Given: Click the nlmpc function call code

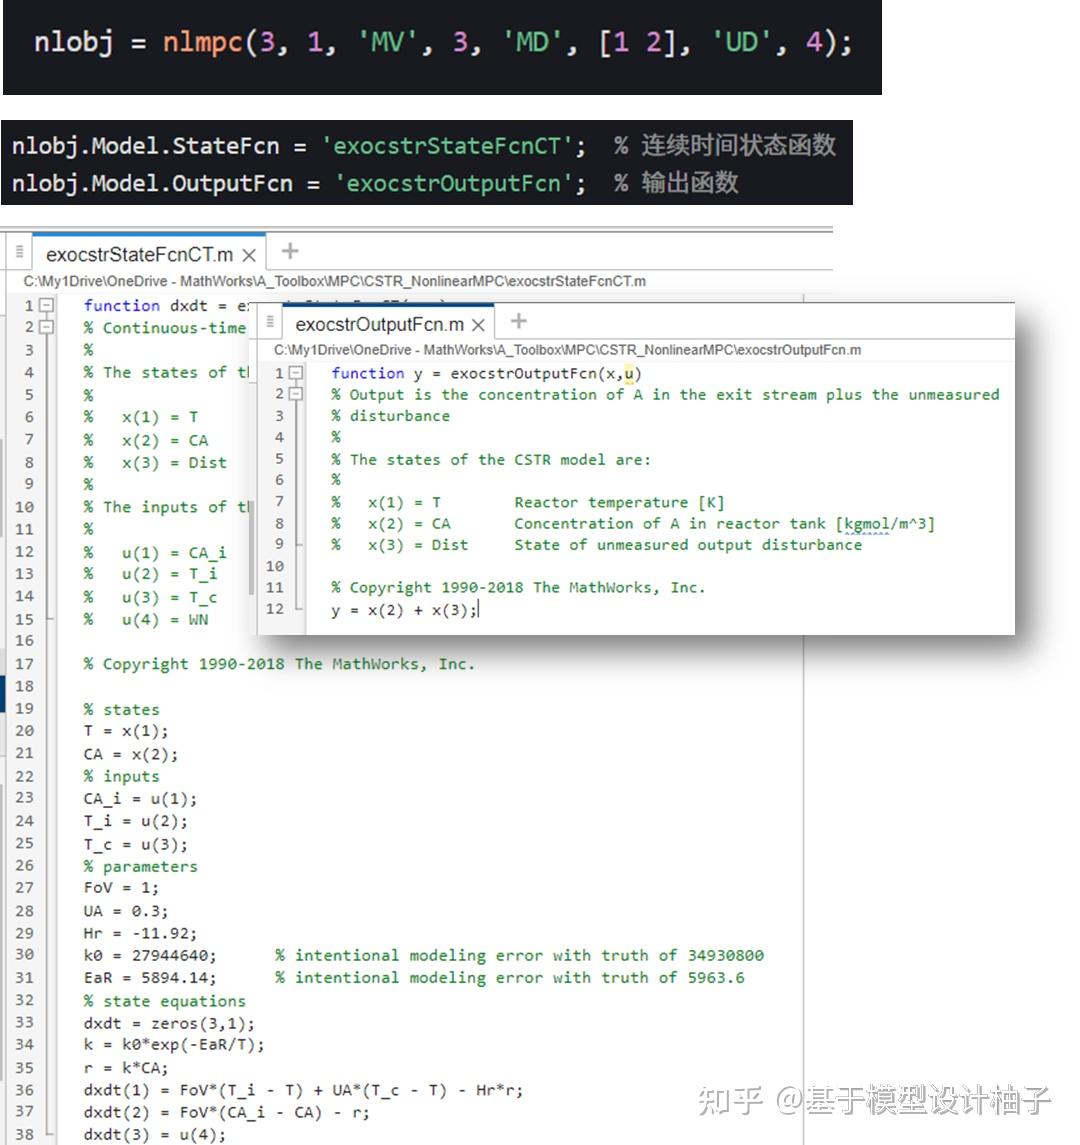Looking at the screenshot, I should [x=443, y=42].
